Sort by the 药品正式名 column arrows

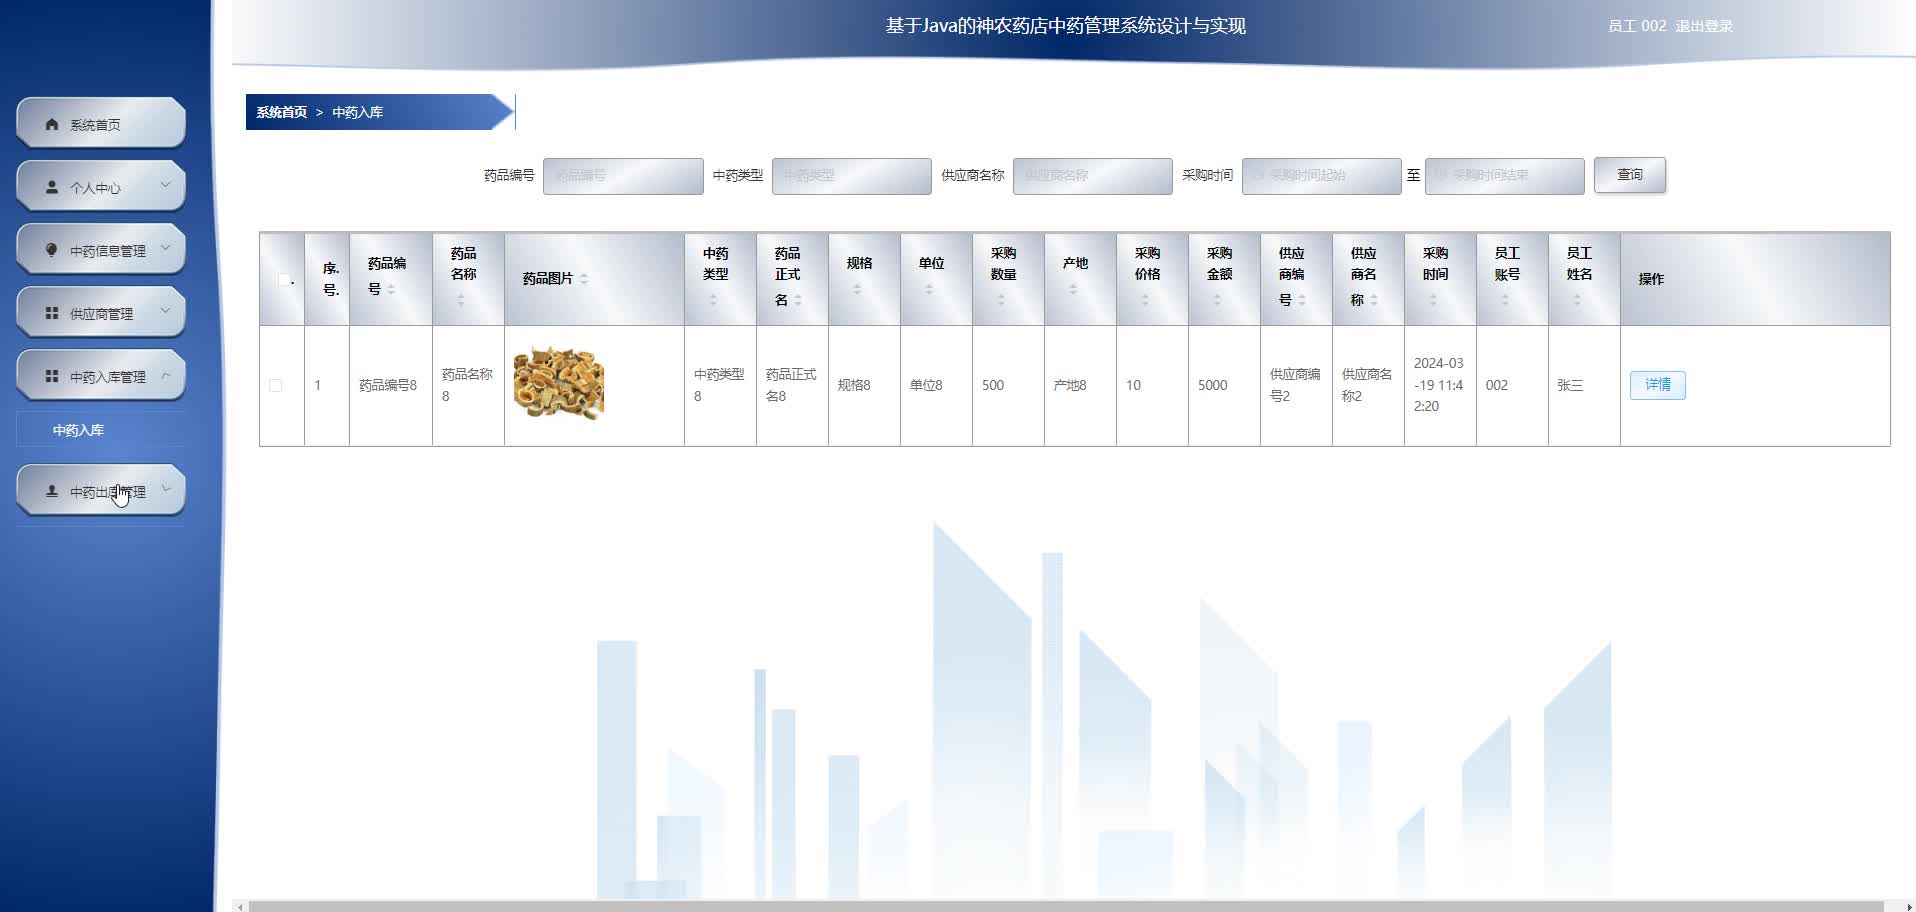pyautogui.click(x=798, y=300)
